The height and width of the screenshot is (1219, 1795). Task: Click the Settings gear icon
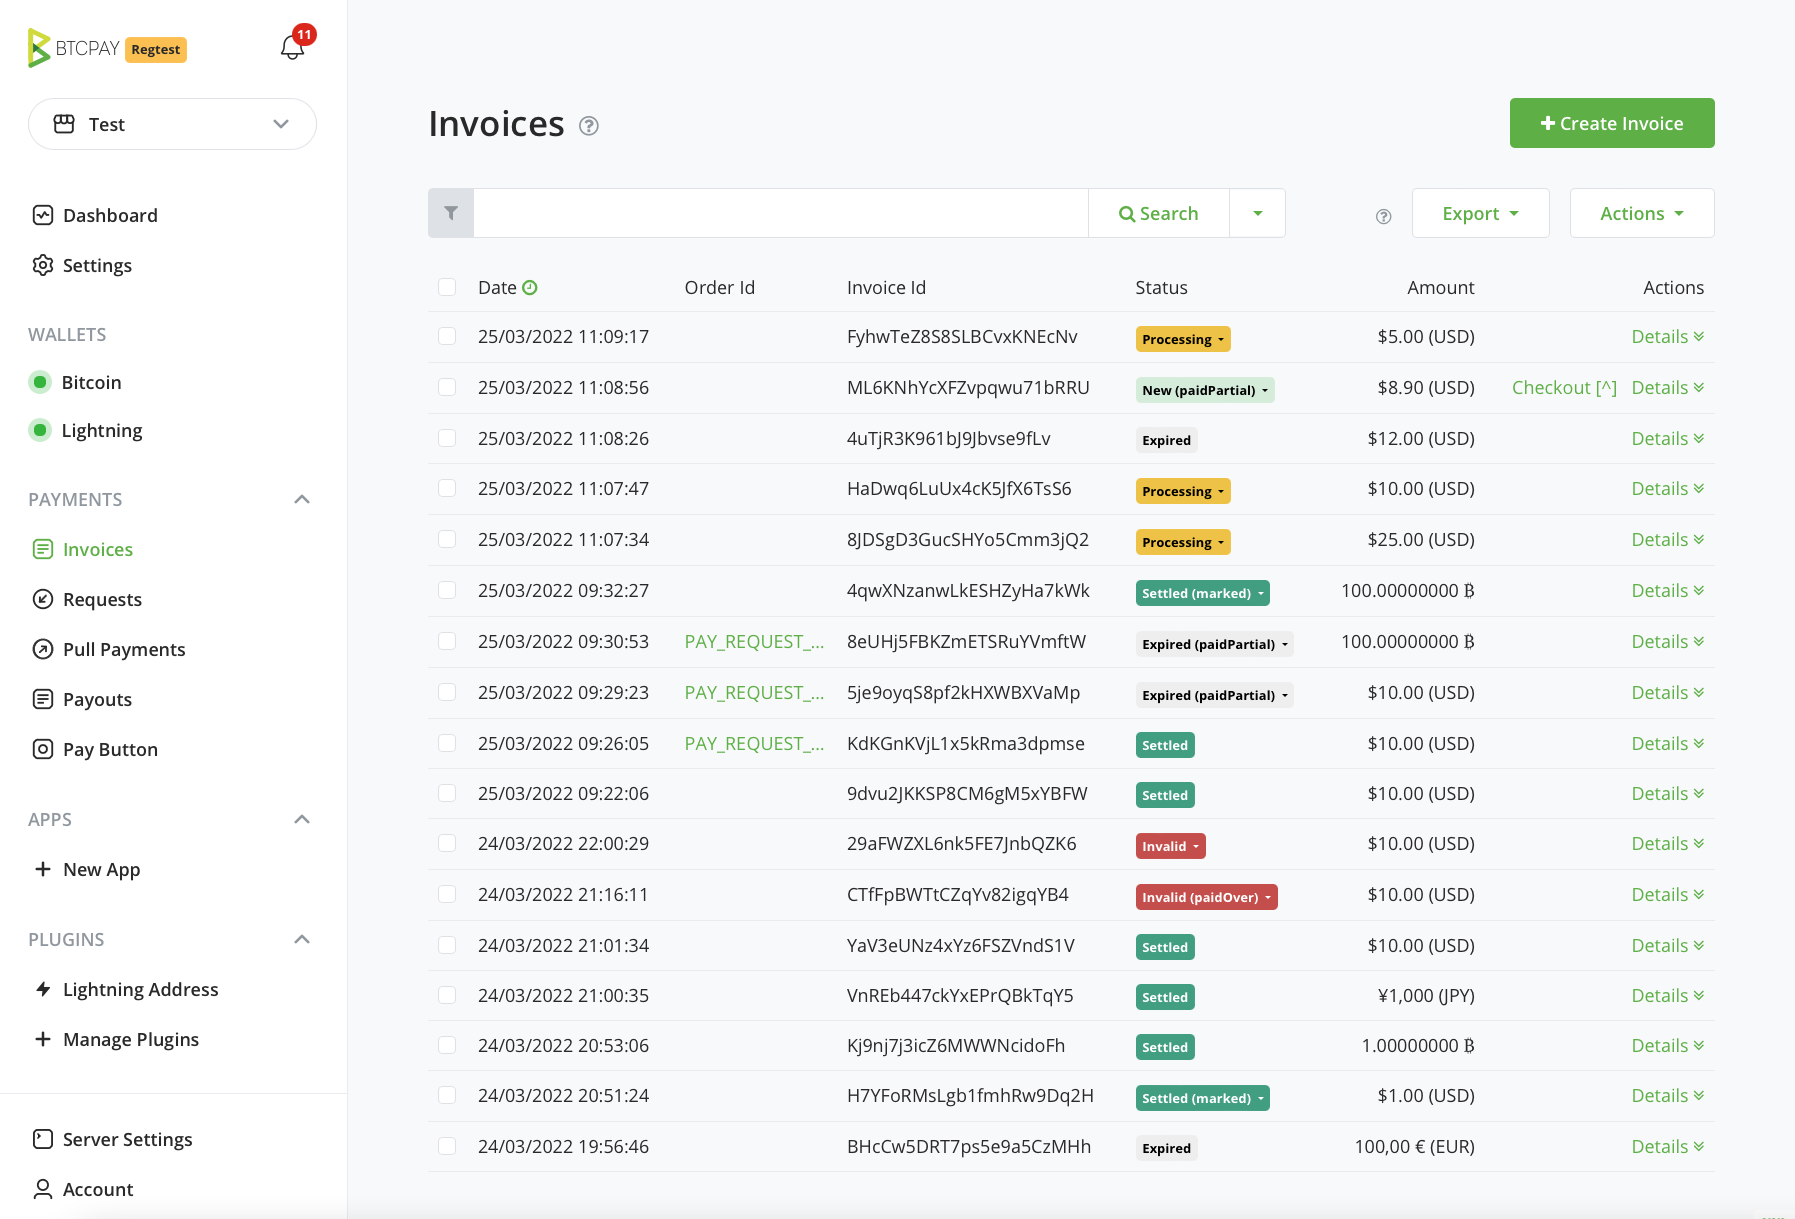coord(43,265)
